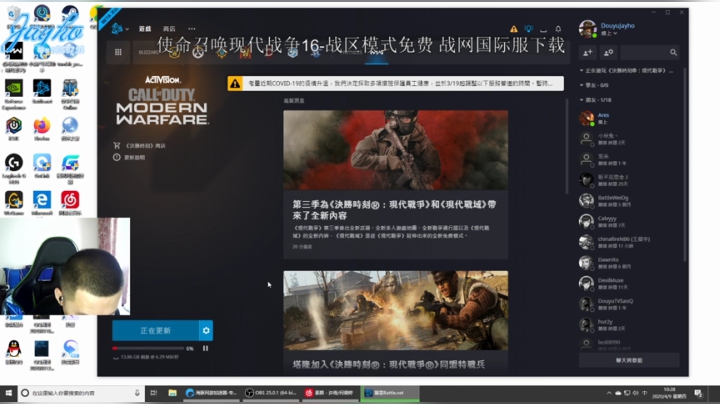Collapse the 朋友 1/18 group

click(x=596, y=100)
